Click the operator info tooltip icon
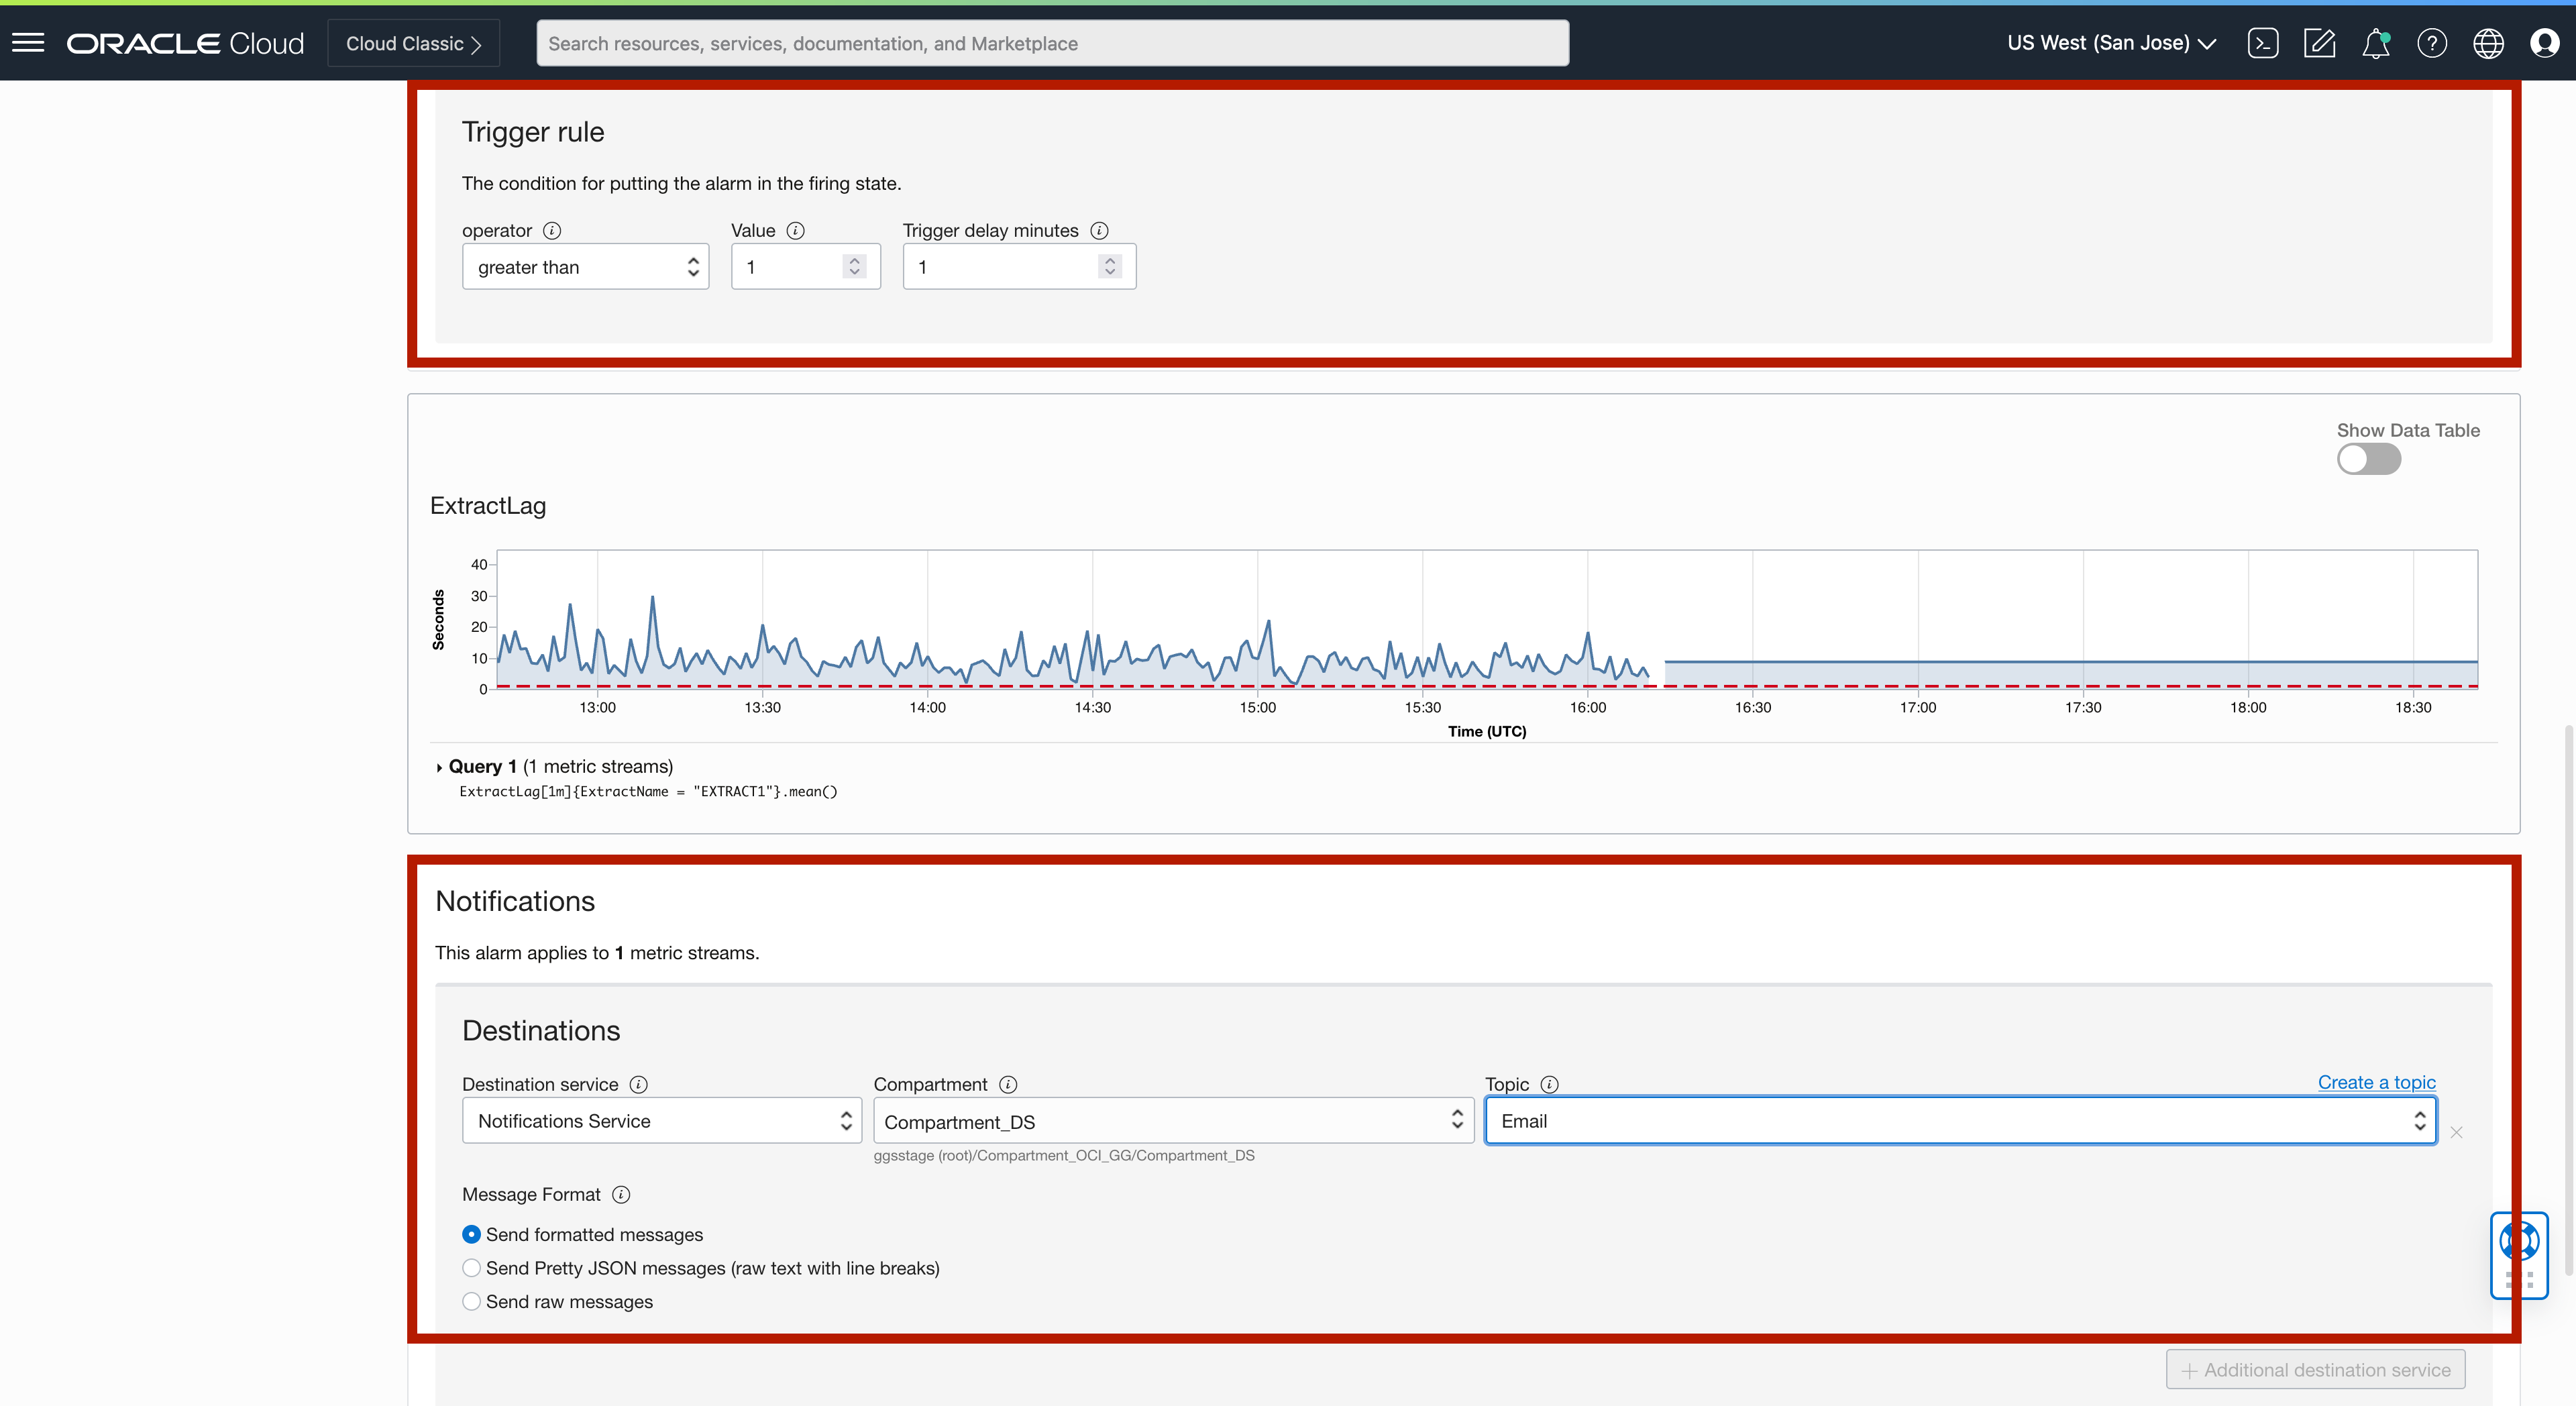Image resolution: width=2576 pixels, height=1406 pixels. click(x=552, y=230)
